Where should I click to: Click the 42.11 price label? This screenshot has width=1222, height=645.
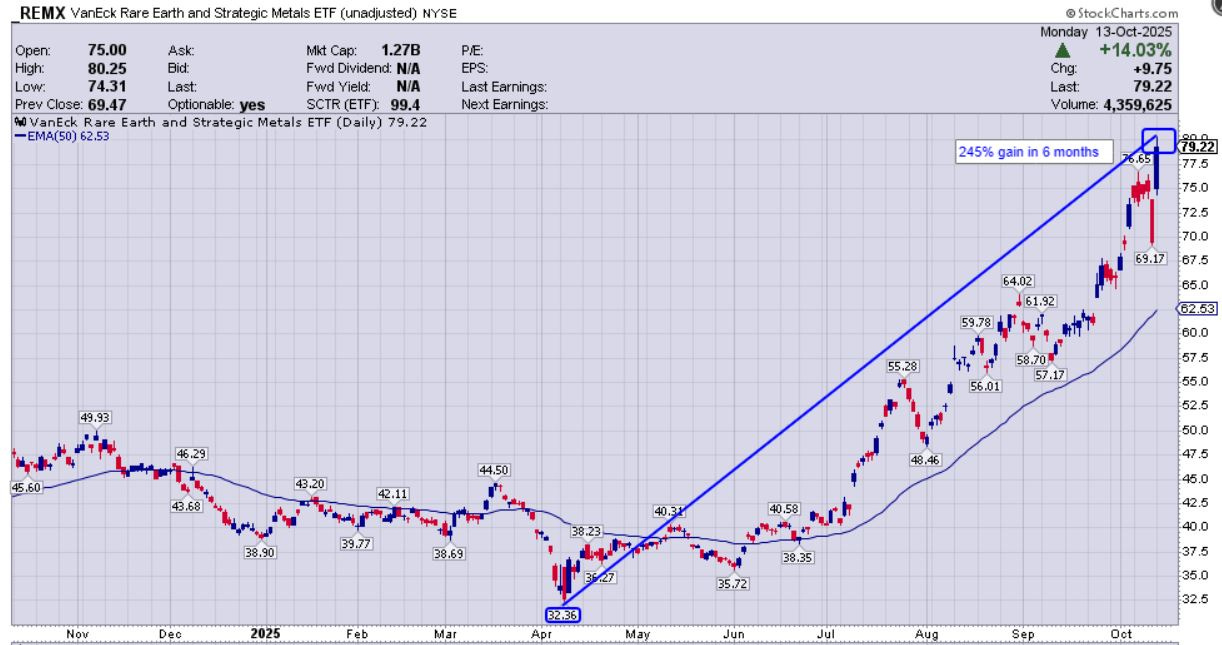tap(392, 493)
